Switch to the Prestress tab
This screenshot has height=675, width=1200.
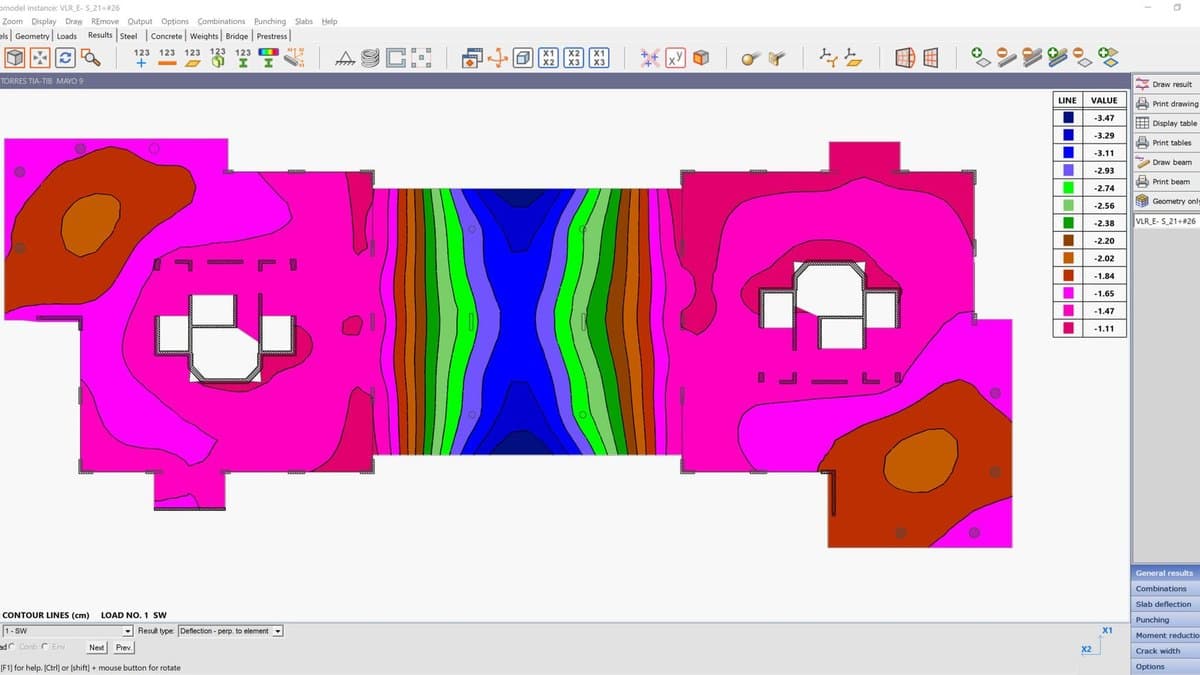tap(272, 36)
